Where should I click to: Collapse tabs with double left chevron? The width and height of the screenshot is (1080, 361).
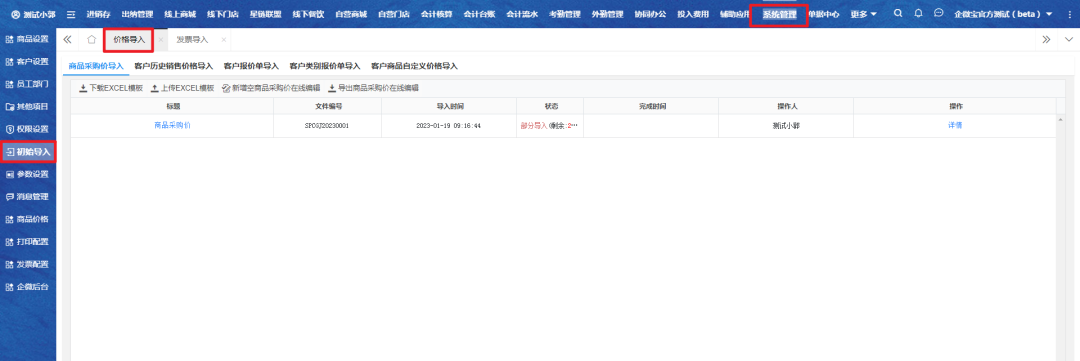[68, 40]
